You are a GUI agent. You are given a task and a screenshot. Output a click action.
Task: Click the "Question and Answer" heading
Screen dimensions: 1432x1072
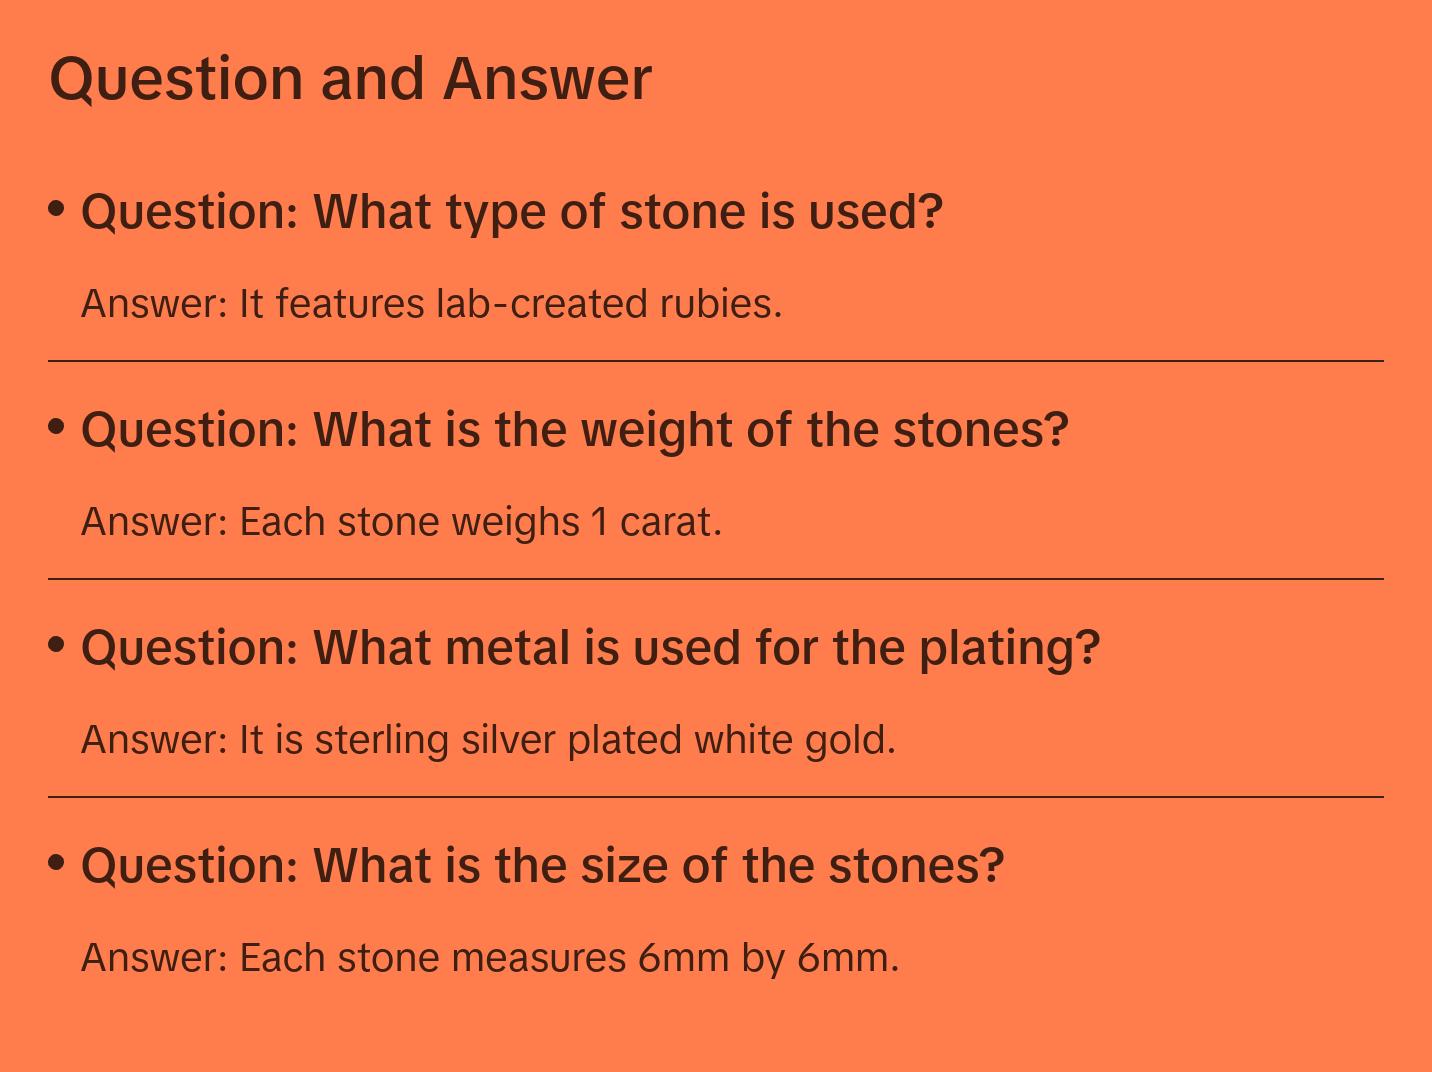(x=350, y=79)
